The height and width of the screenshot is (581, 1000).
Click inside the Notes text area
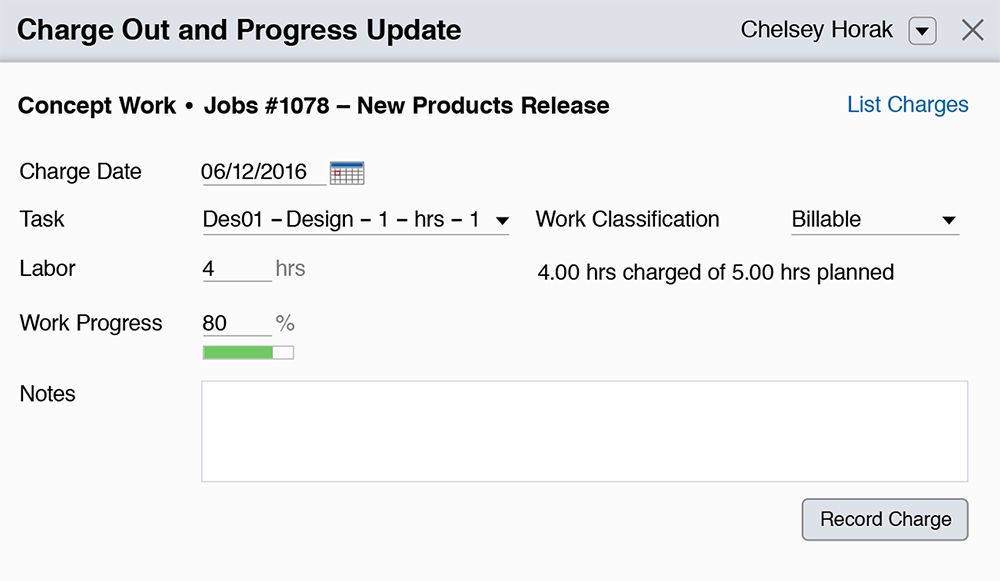point(584,431)
